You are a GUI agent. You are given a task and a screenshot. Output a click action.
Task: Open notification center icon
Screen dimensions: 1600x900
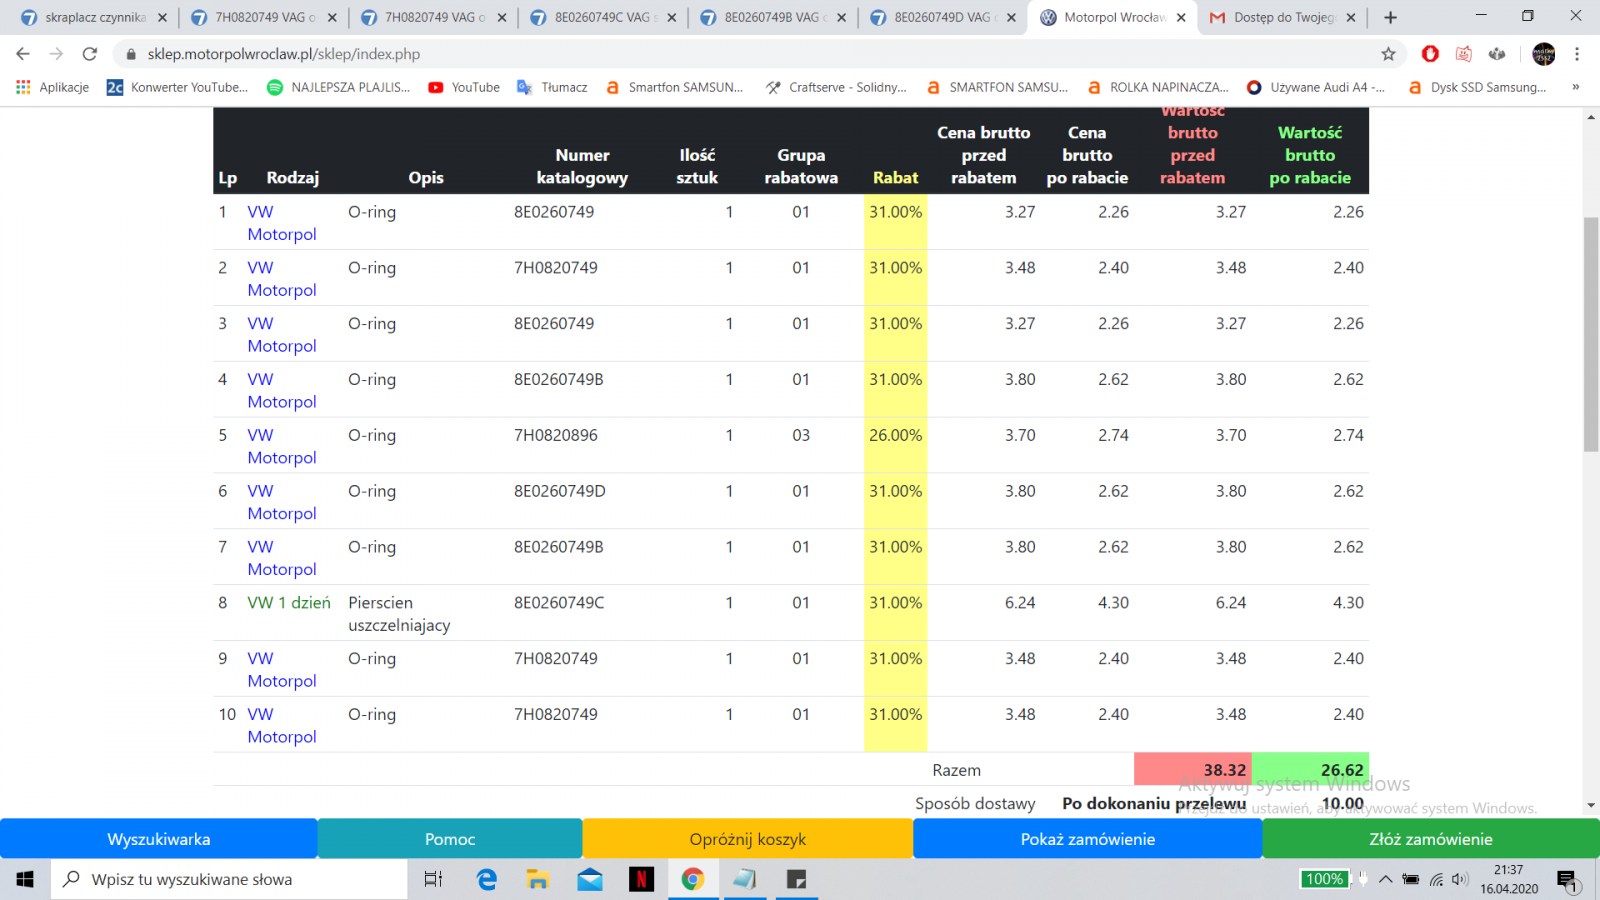(x=1567, y=879)
